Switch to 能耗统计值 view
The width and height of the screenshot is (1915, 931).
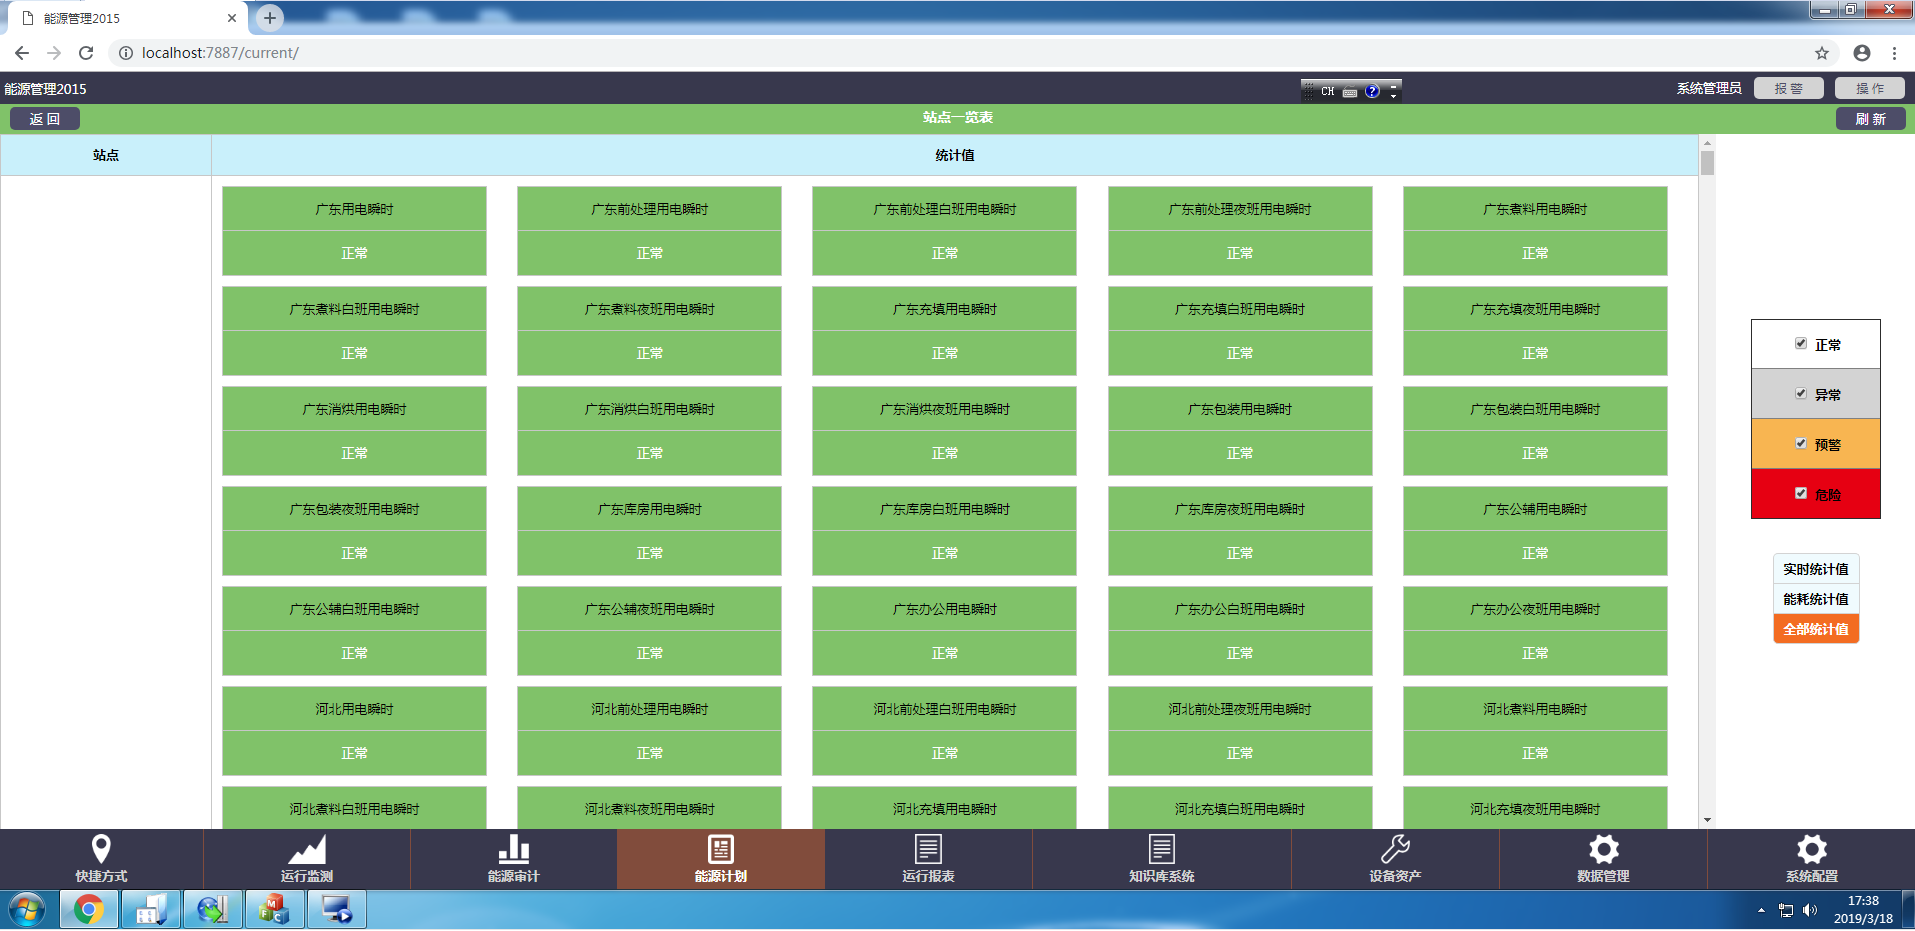[1815, 599]
